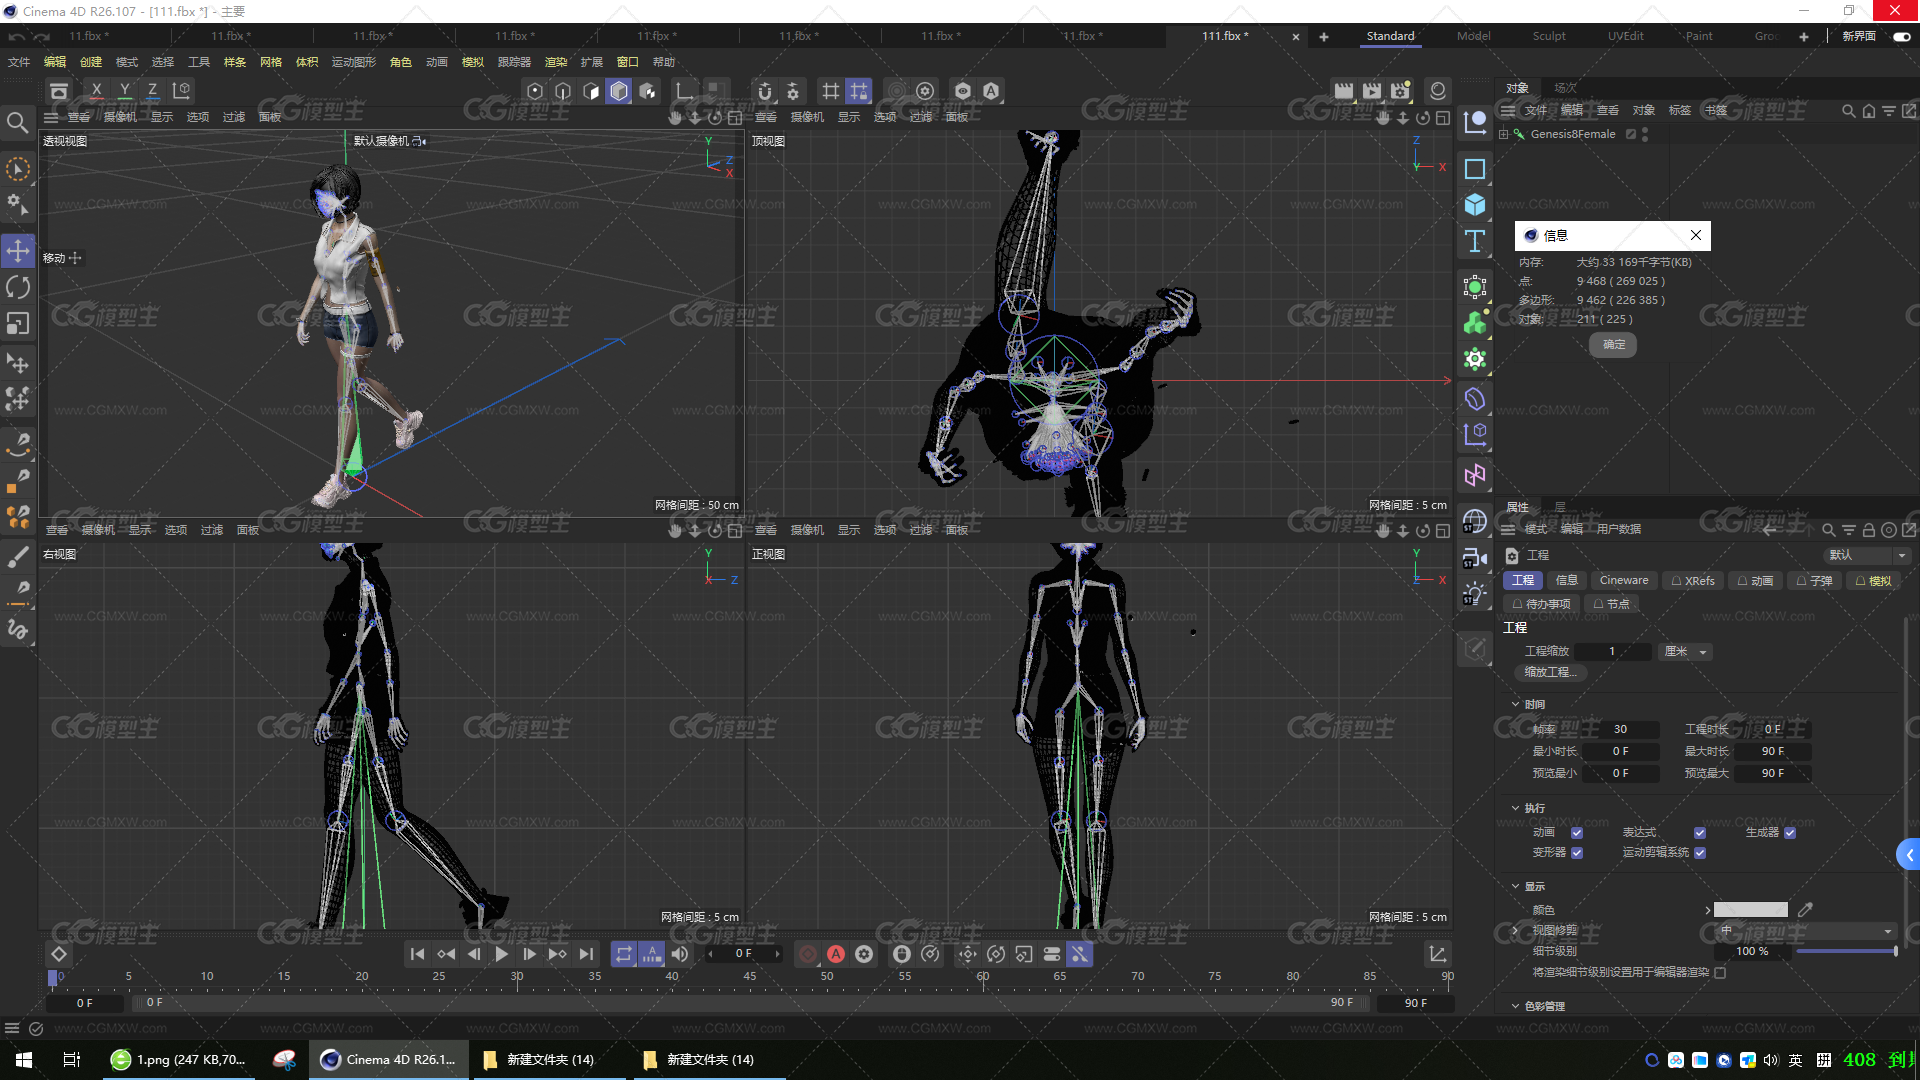Expand the 执行 section expander

[x=1513, y=807]
